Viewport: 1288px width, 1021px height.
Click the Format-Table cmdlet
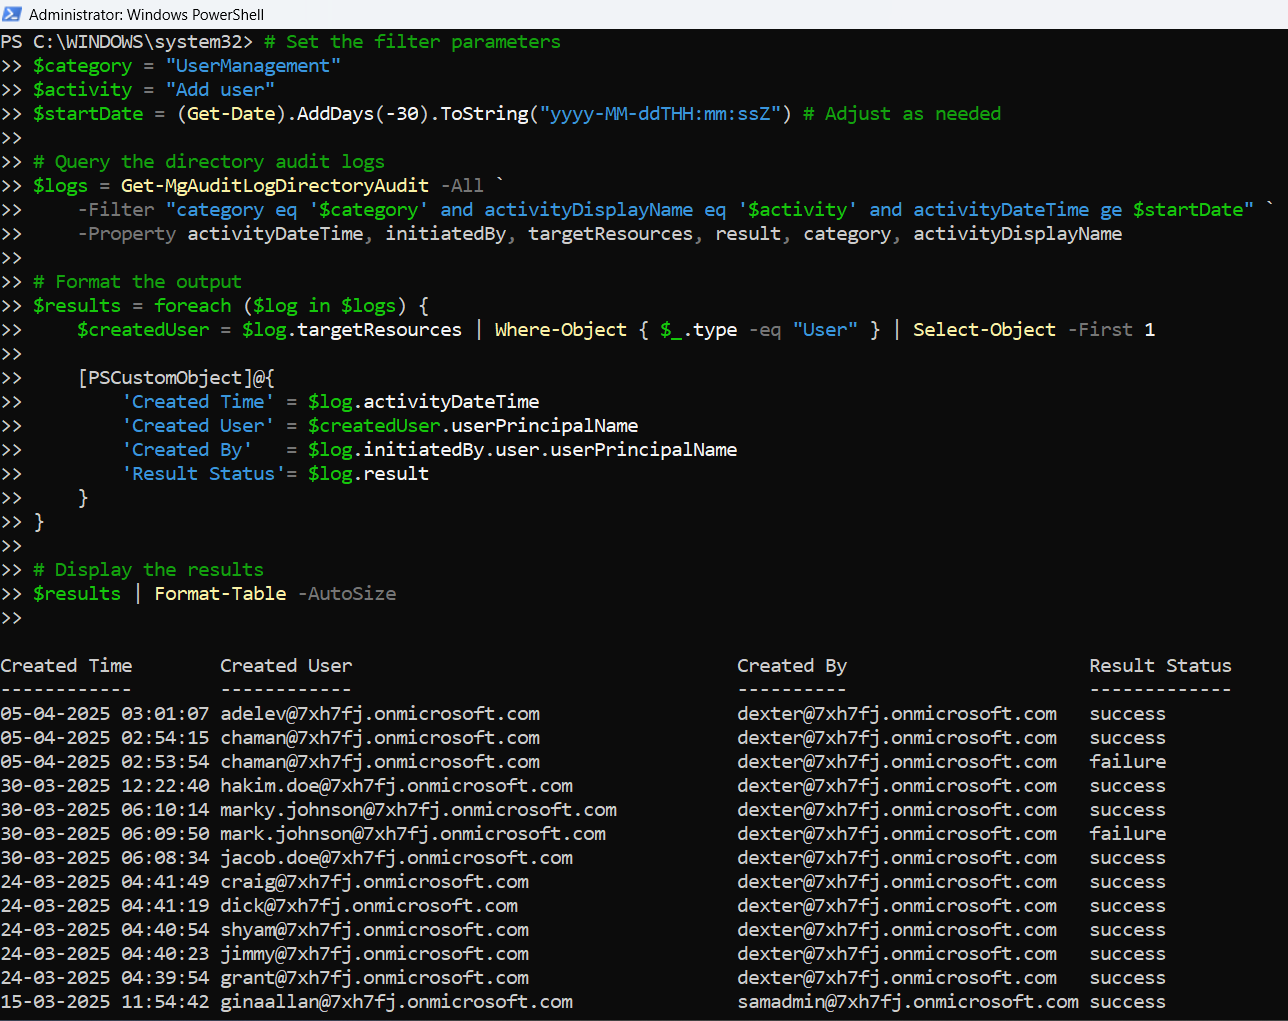pyautogui.click(x=220, y=594)
